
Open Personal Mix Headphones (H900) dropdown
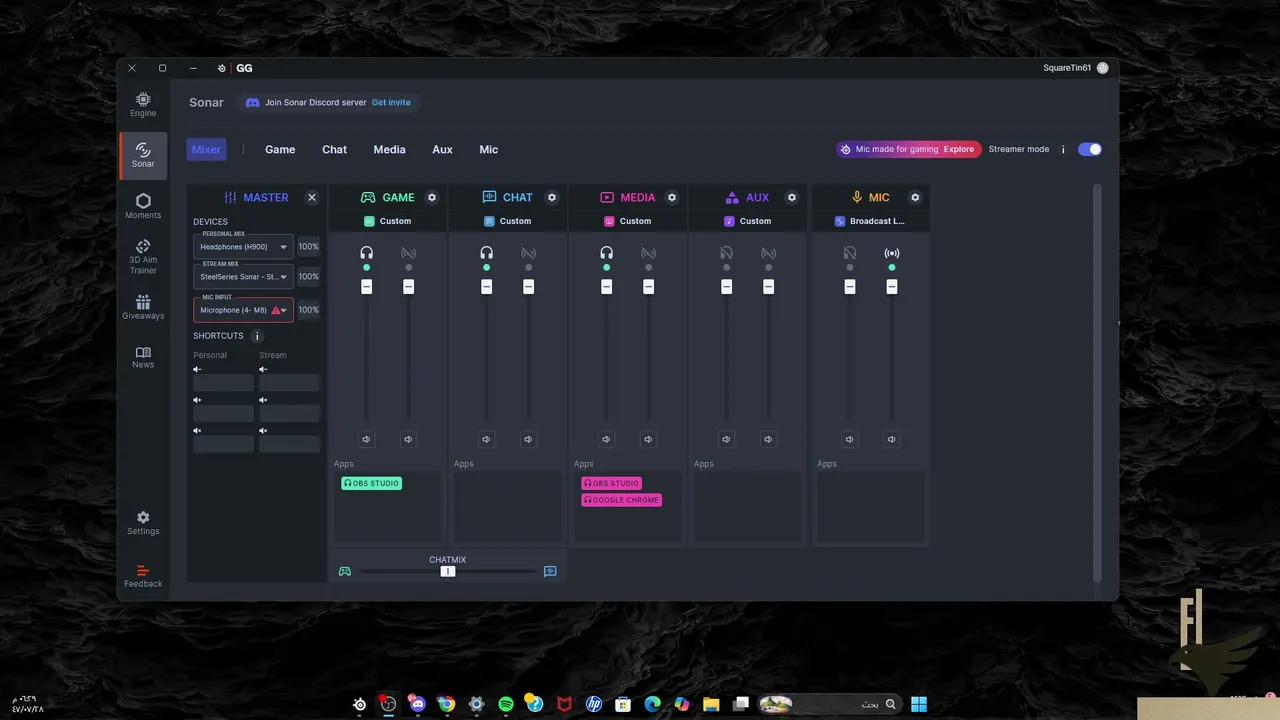point(243,247)
